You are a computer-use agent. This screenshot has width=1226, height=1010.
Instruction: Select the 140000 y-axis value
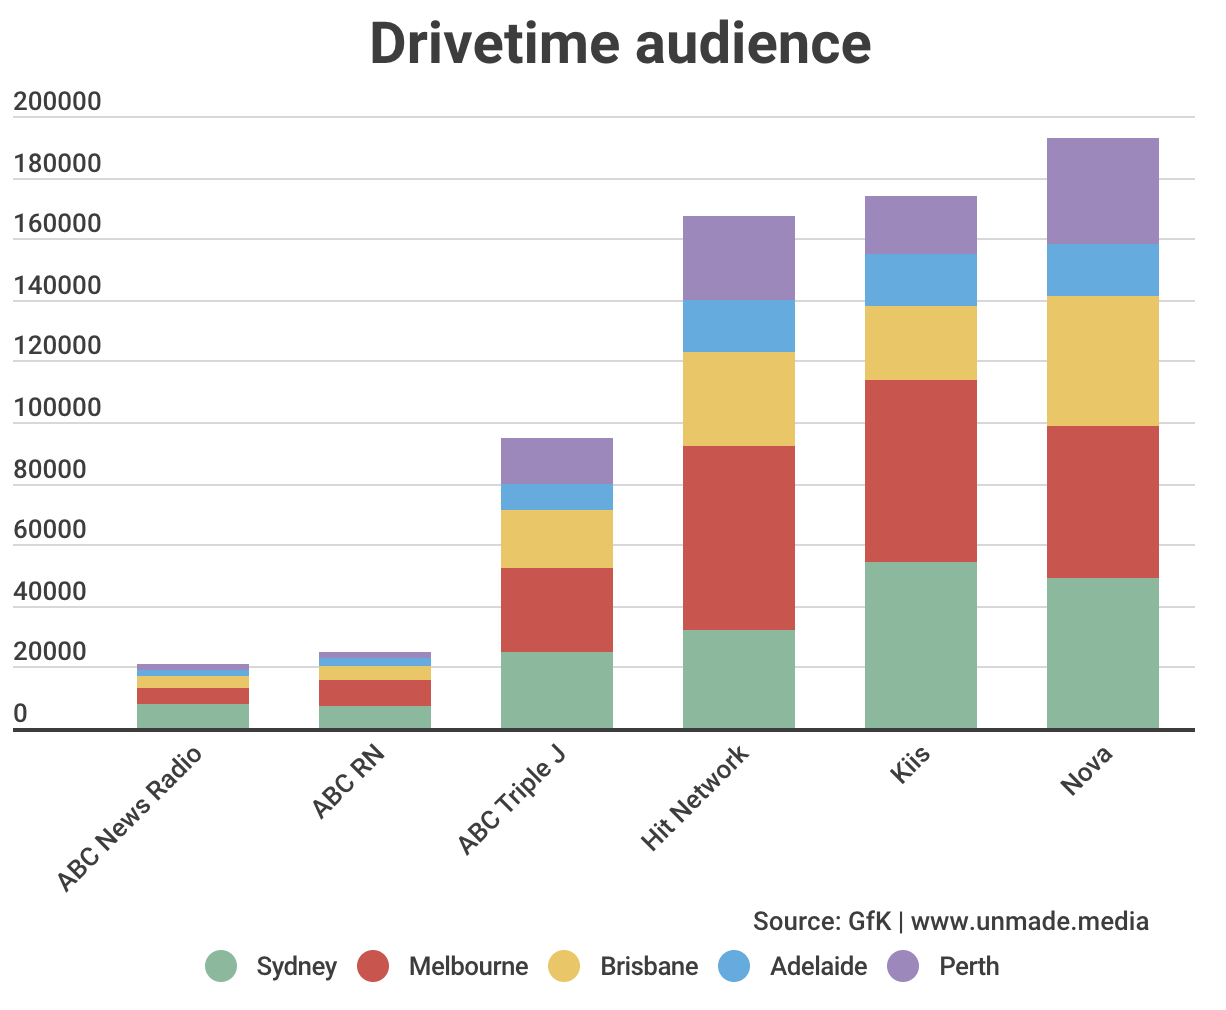coord(58,285)
